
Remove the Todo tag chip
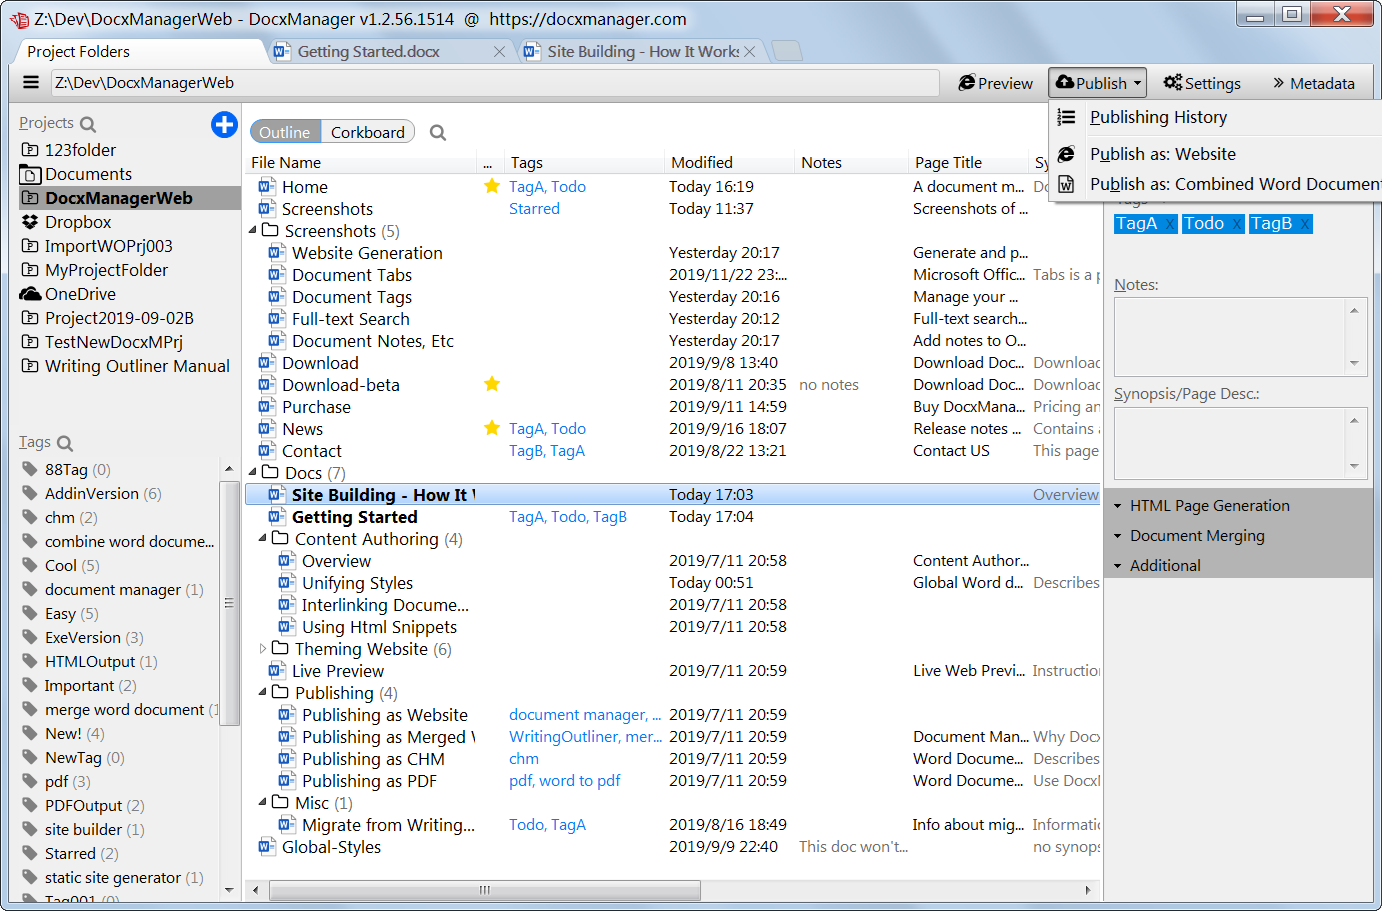[x=1236, y=224]
